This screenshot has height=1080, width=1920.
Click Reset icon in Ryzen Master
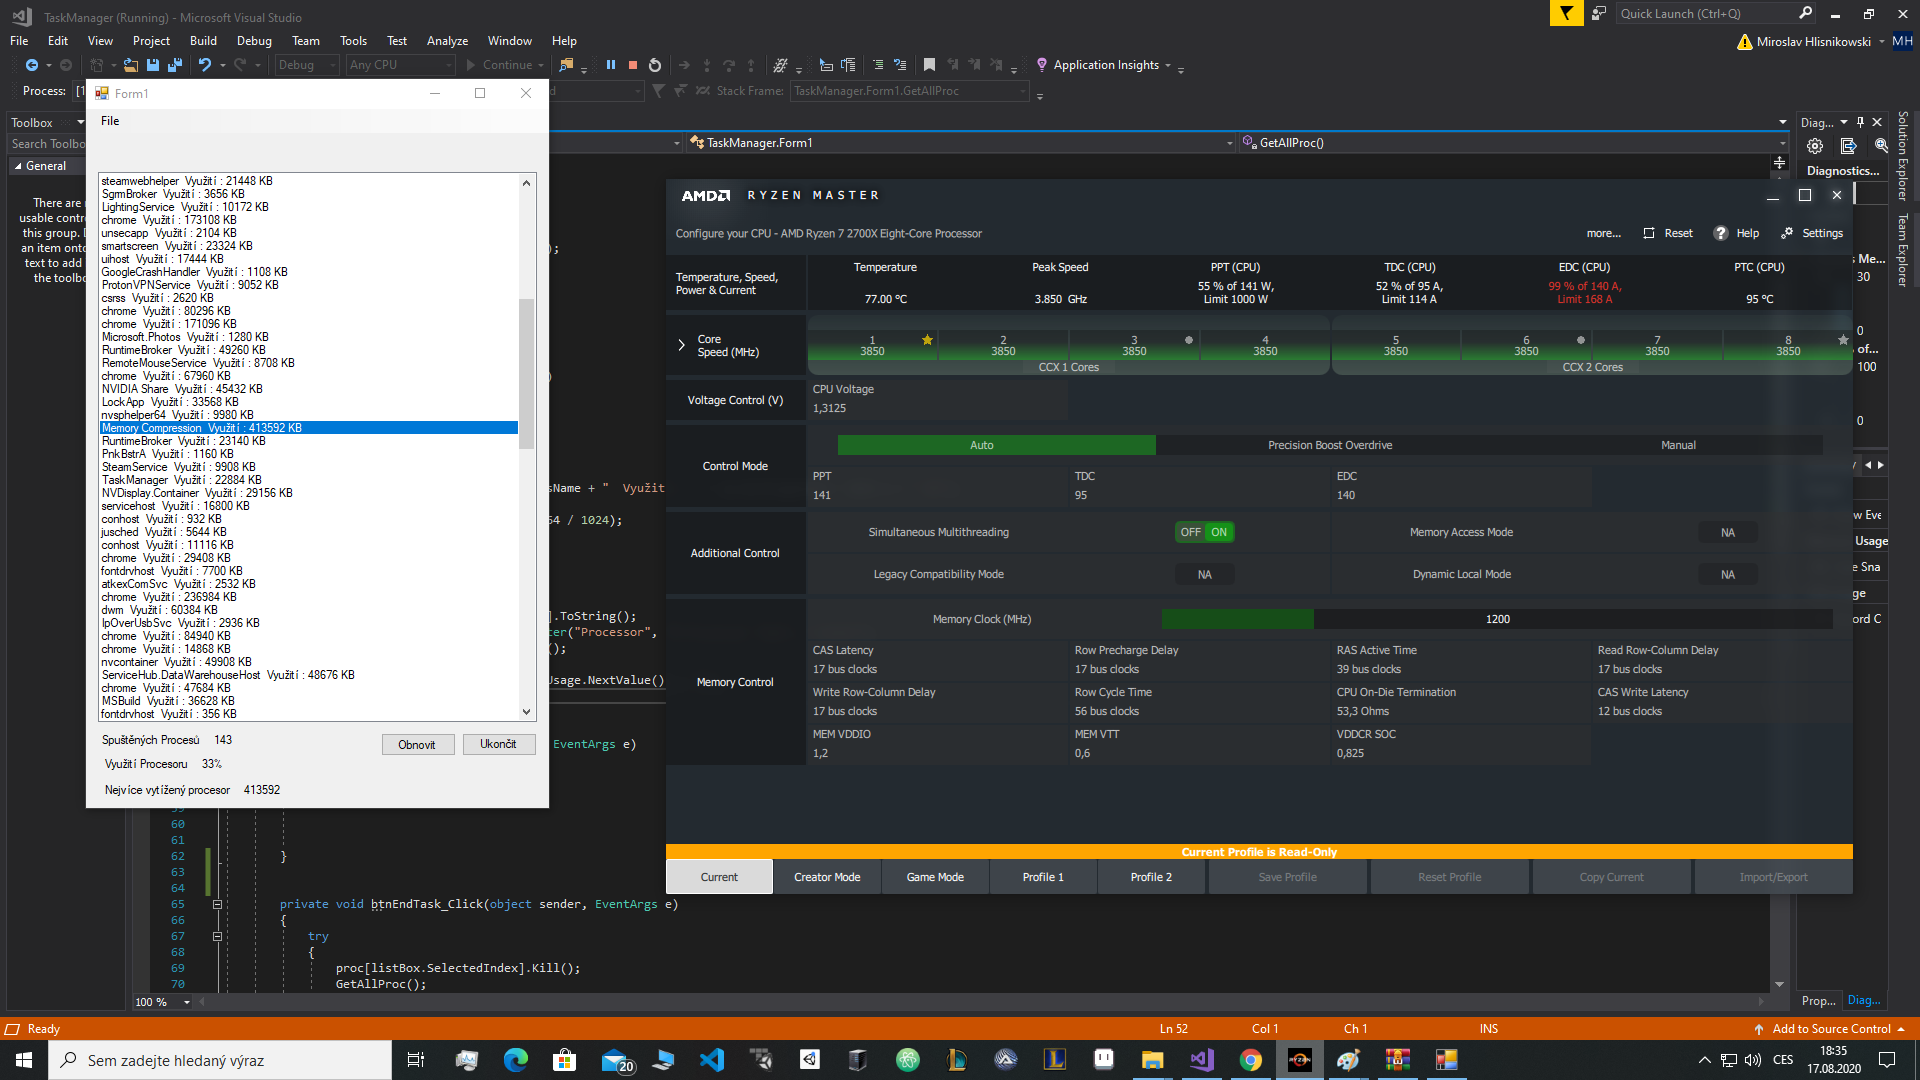coord(1649,233)
